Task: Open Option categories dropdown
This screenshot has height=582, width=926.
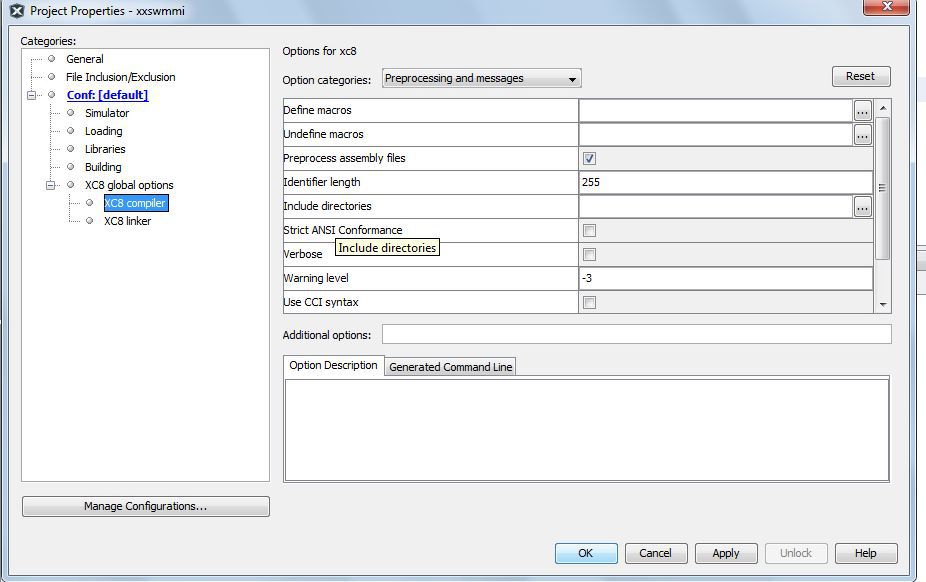Action: 481,79
